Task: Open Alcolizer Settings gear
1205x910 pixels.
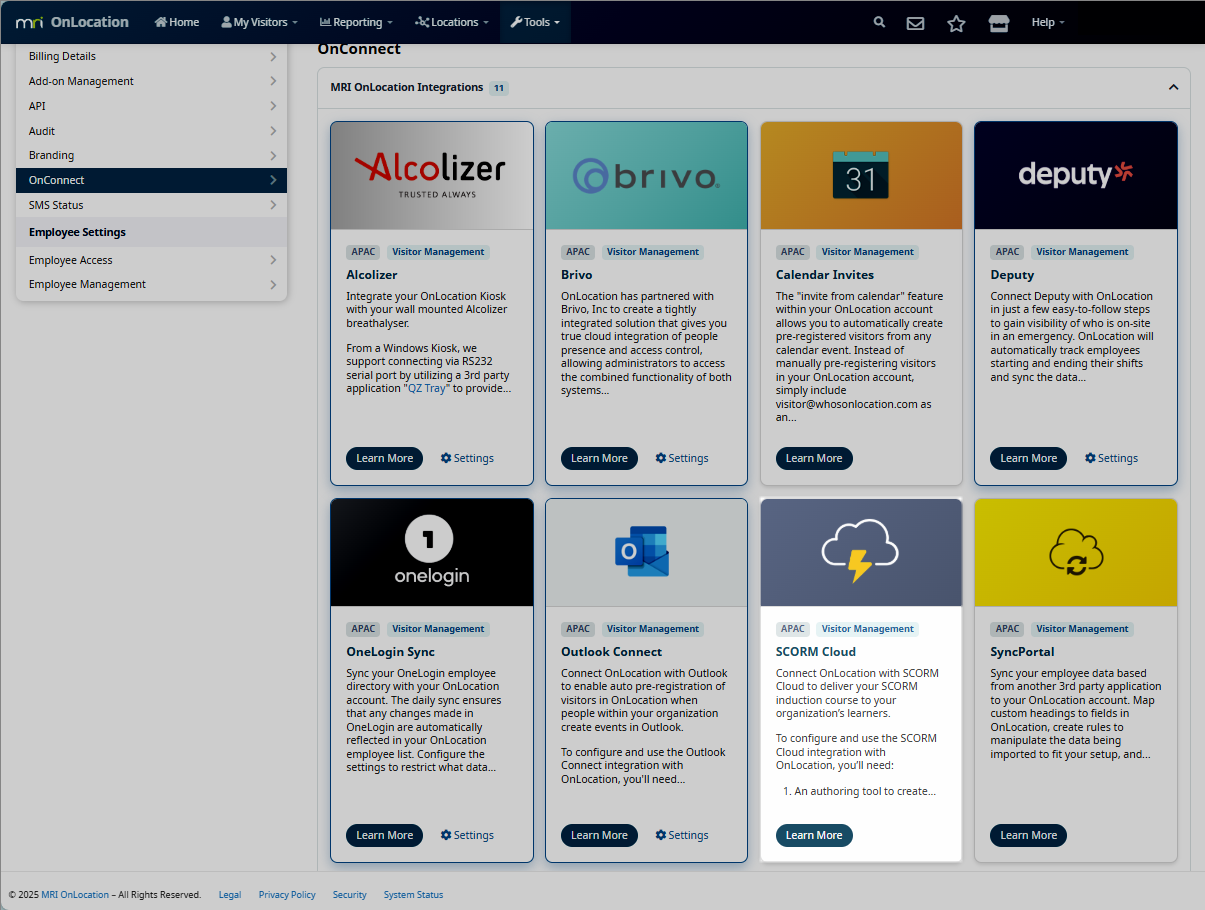Action: point(467,458)
